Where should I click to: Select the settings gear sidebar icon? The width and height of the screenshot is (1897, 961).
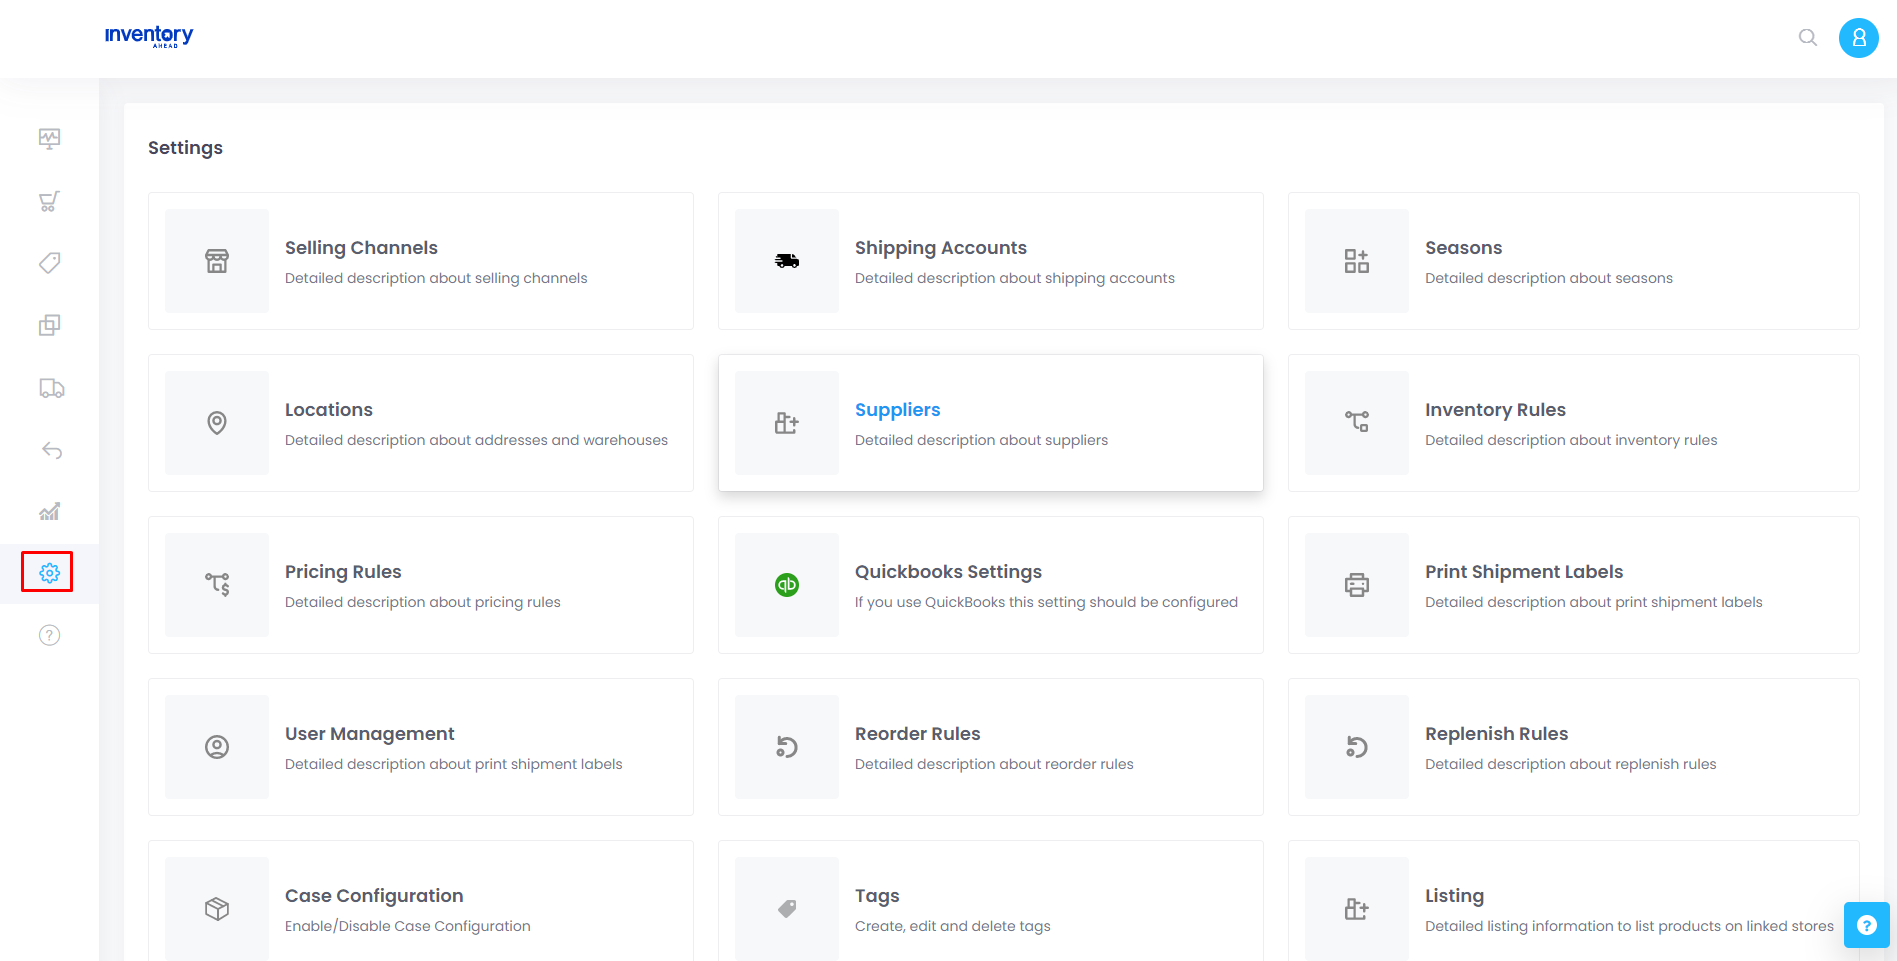tap(49, 573)
